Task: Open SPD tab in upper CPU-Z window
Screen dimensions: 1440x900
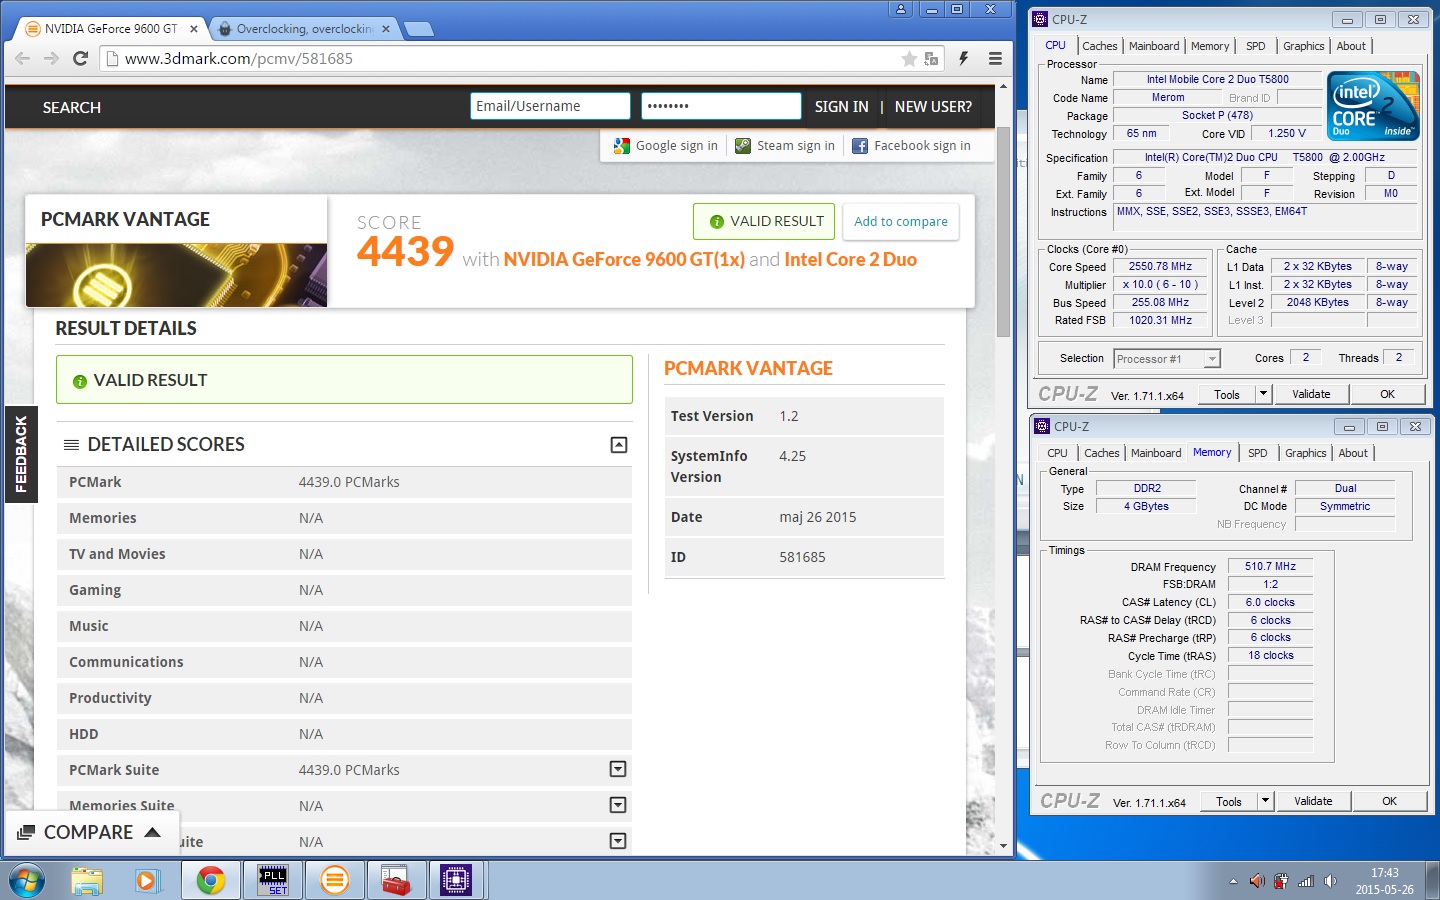Action: click(x=1255, y=46)
